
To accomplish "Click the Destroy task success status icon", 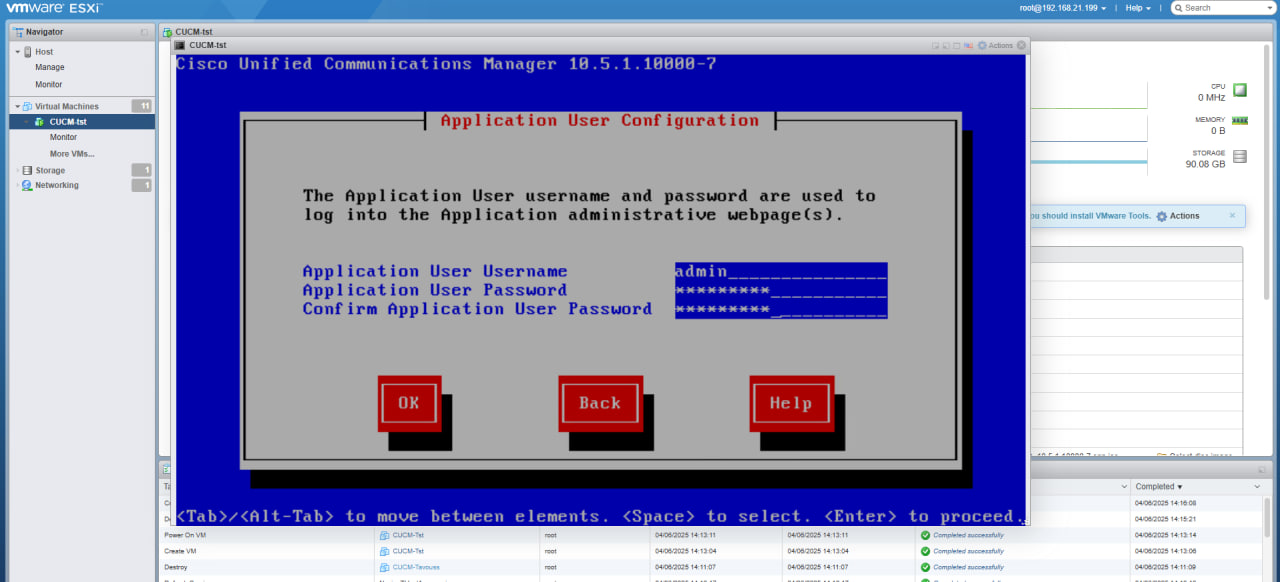I will pos(926,567).
